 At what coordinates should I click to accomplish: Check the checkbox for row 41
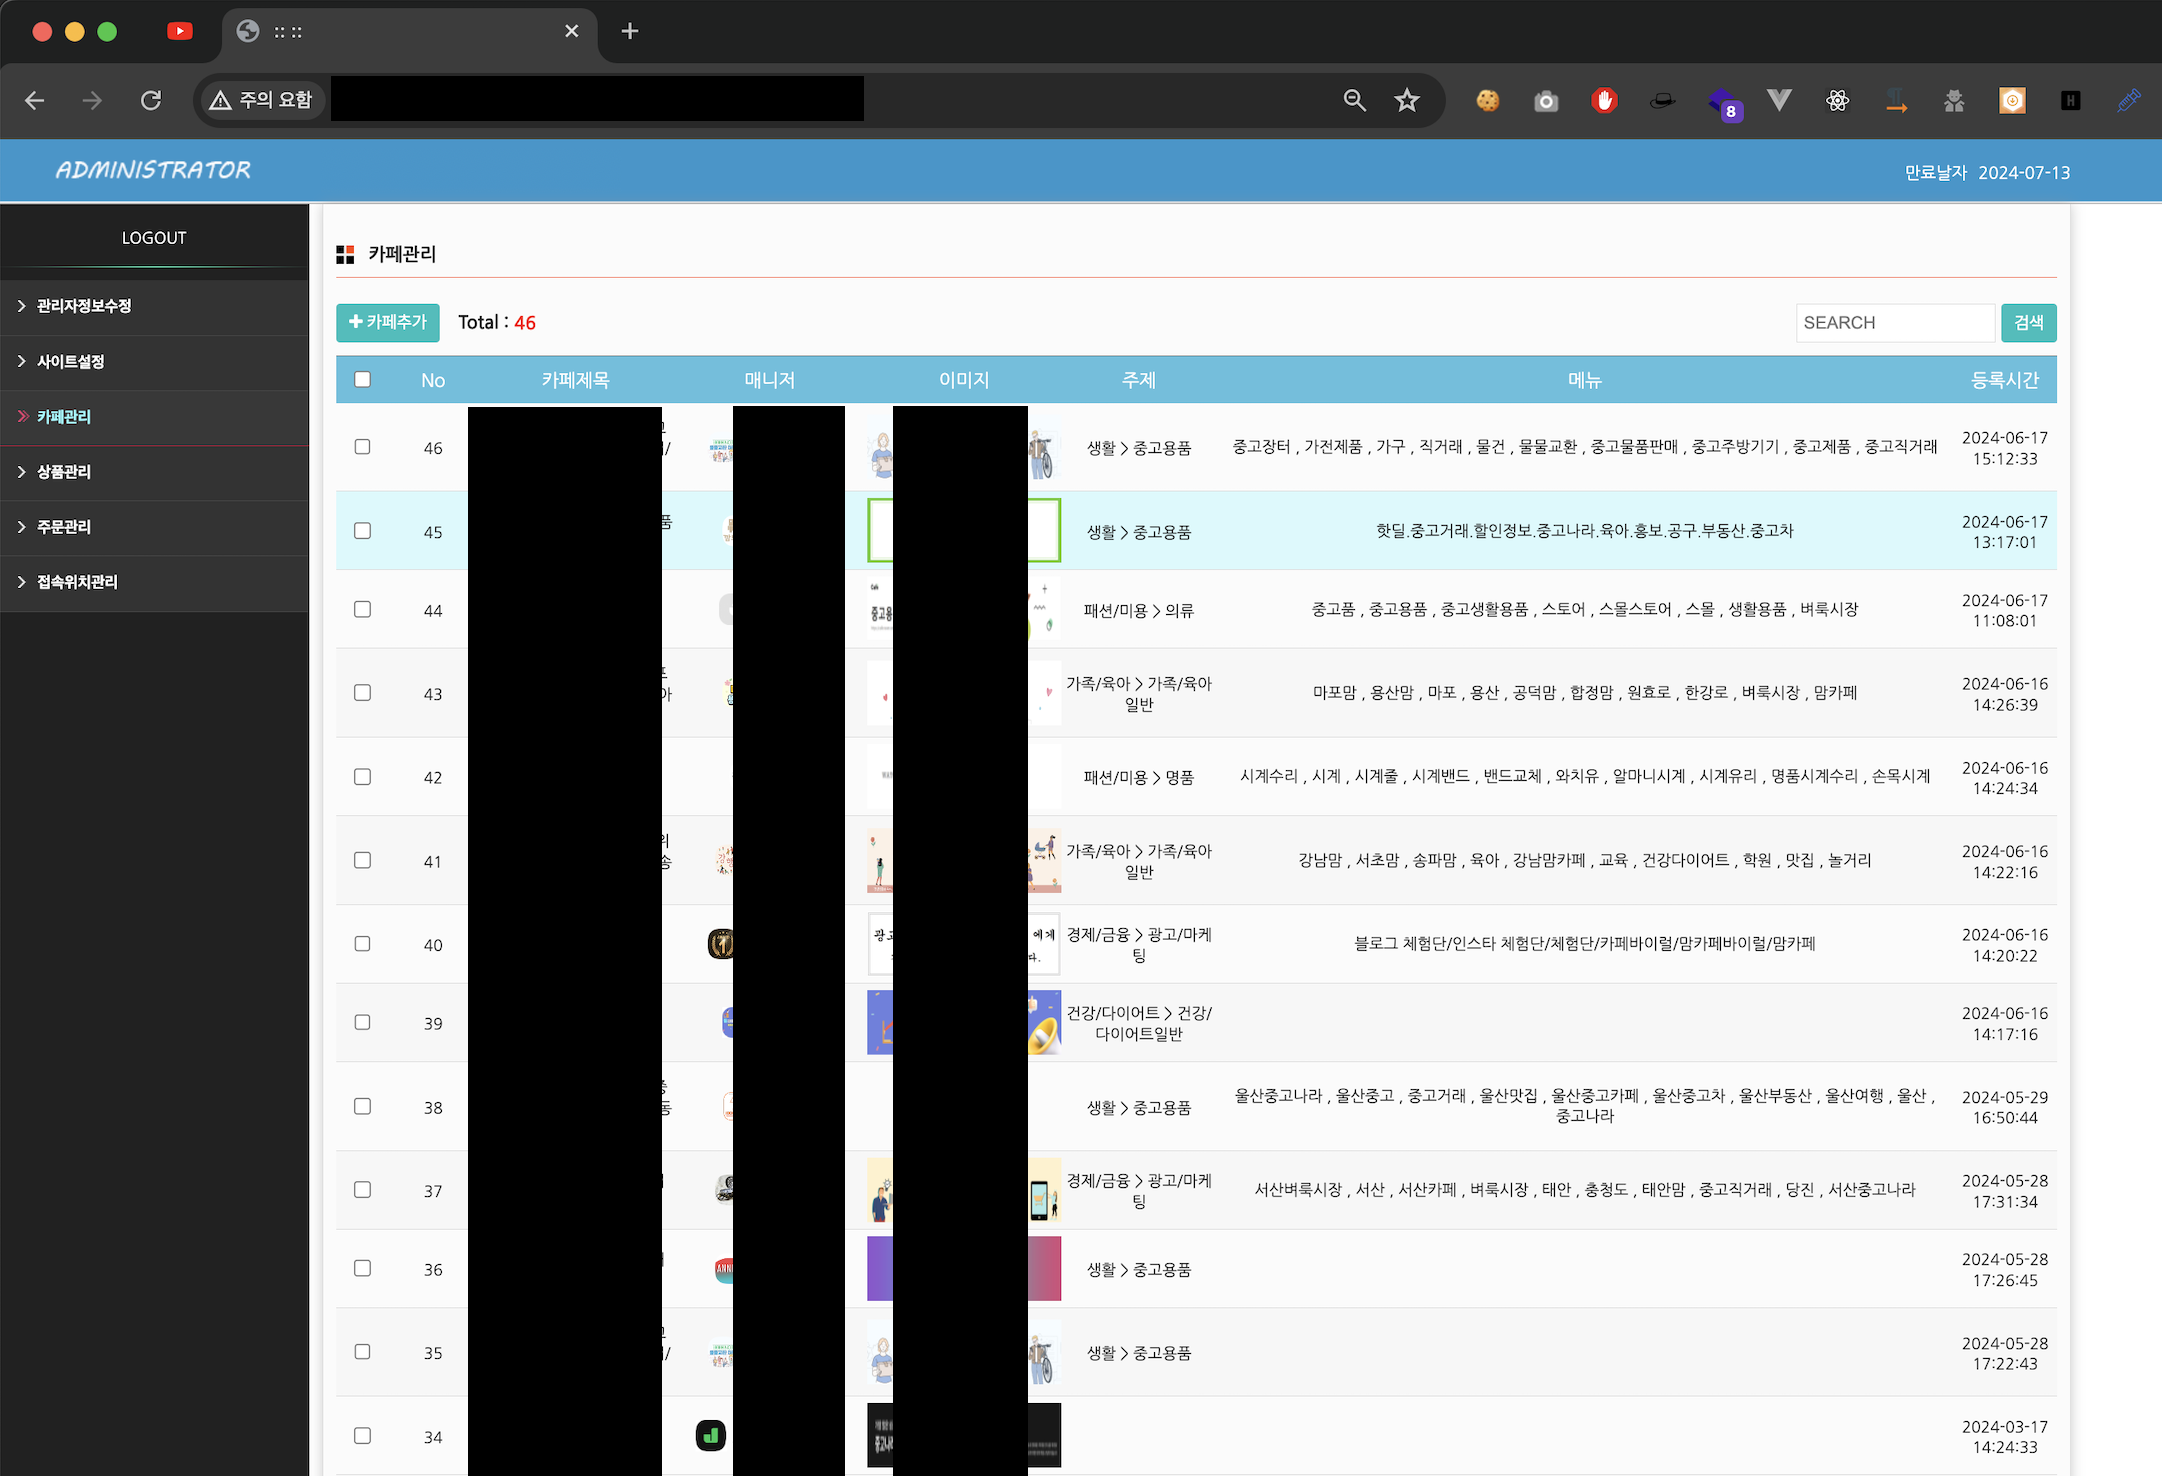point(362,860)
